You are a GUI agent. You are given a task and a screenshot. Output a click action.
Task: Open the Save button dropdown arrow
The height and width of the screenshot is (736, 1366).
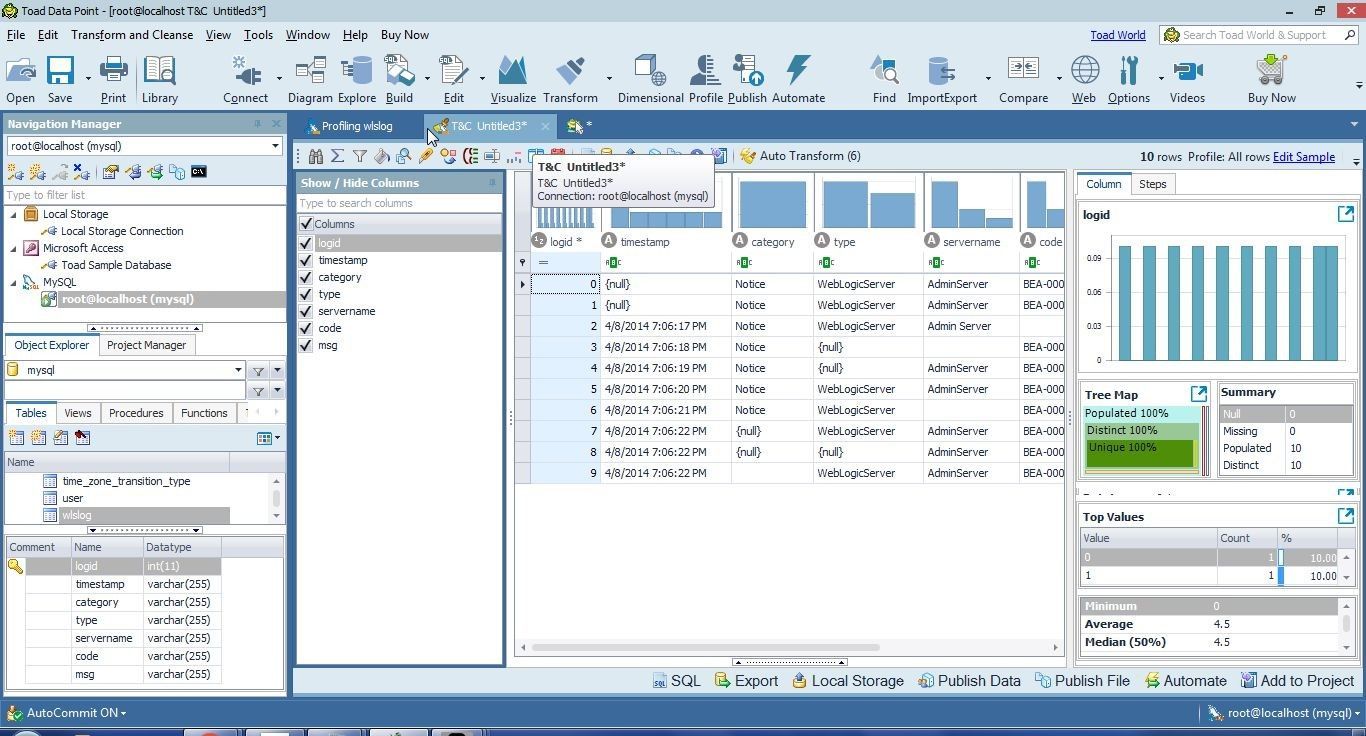tap(88, 78)
